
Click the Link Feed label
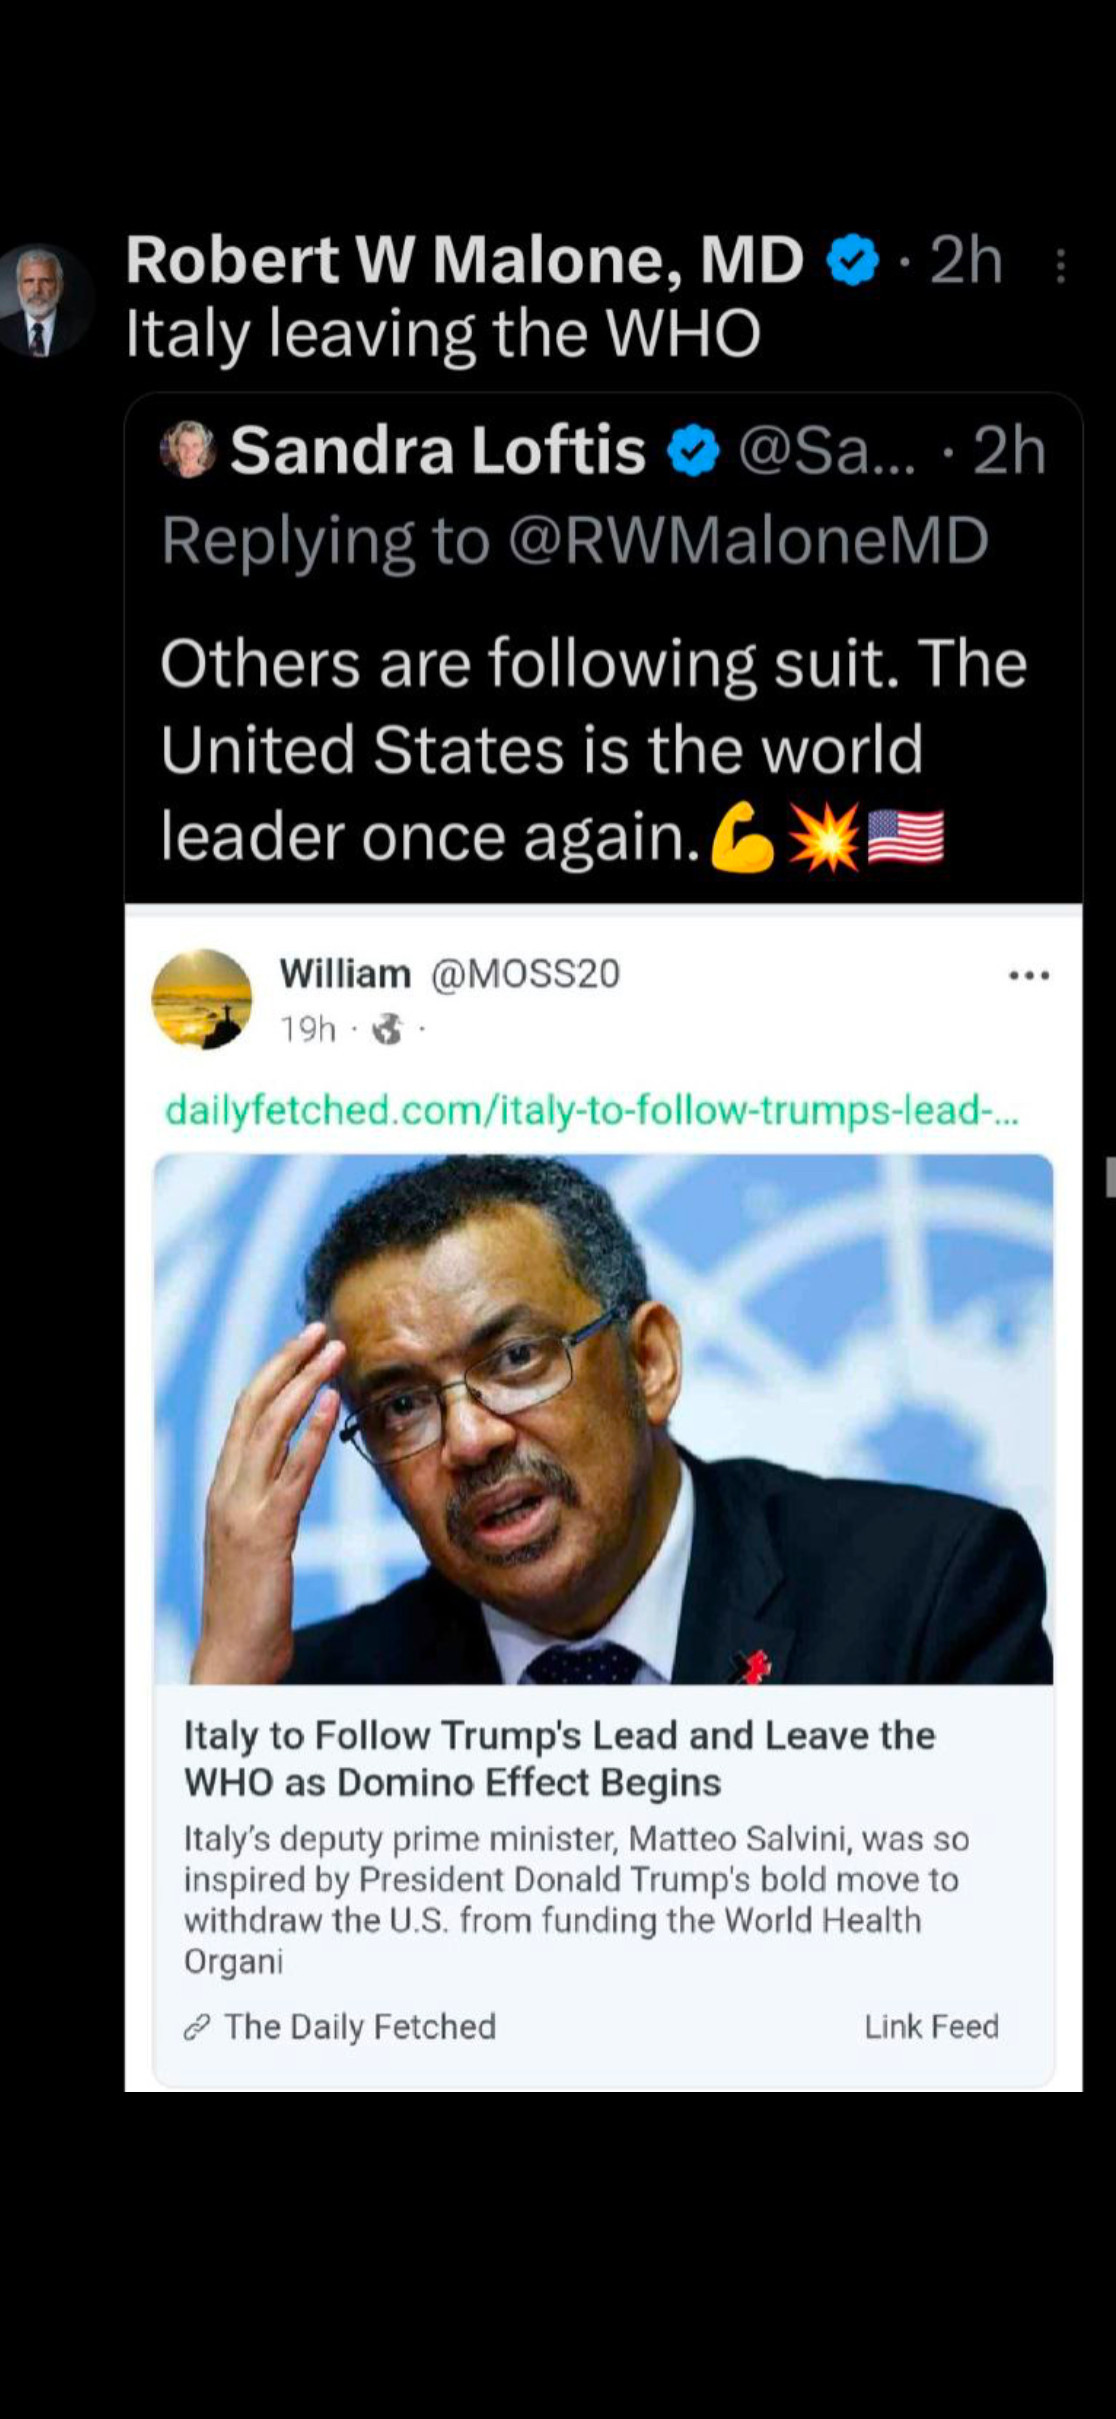[931, 2026]
